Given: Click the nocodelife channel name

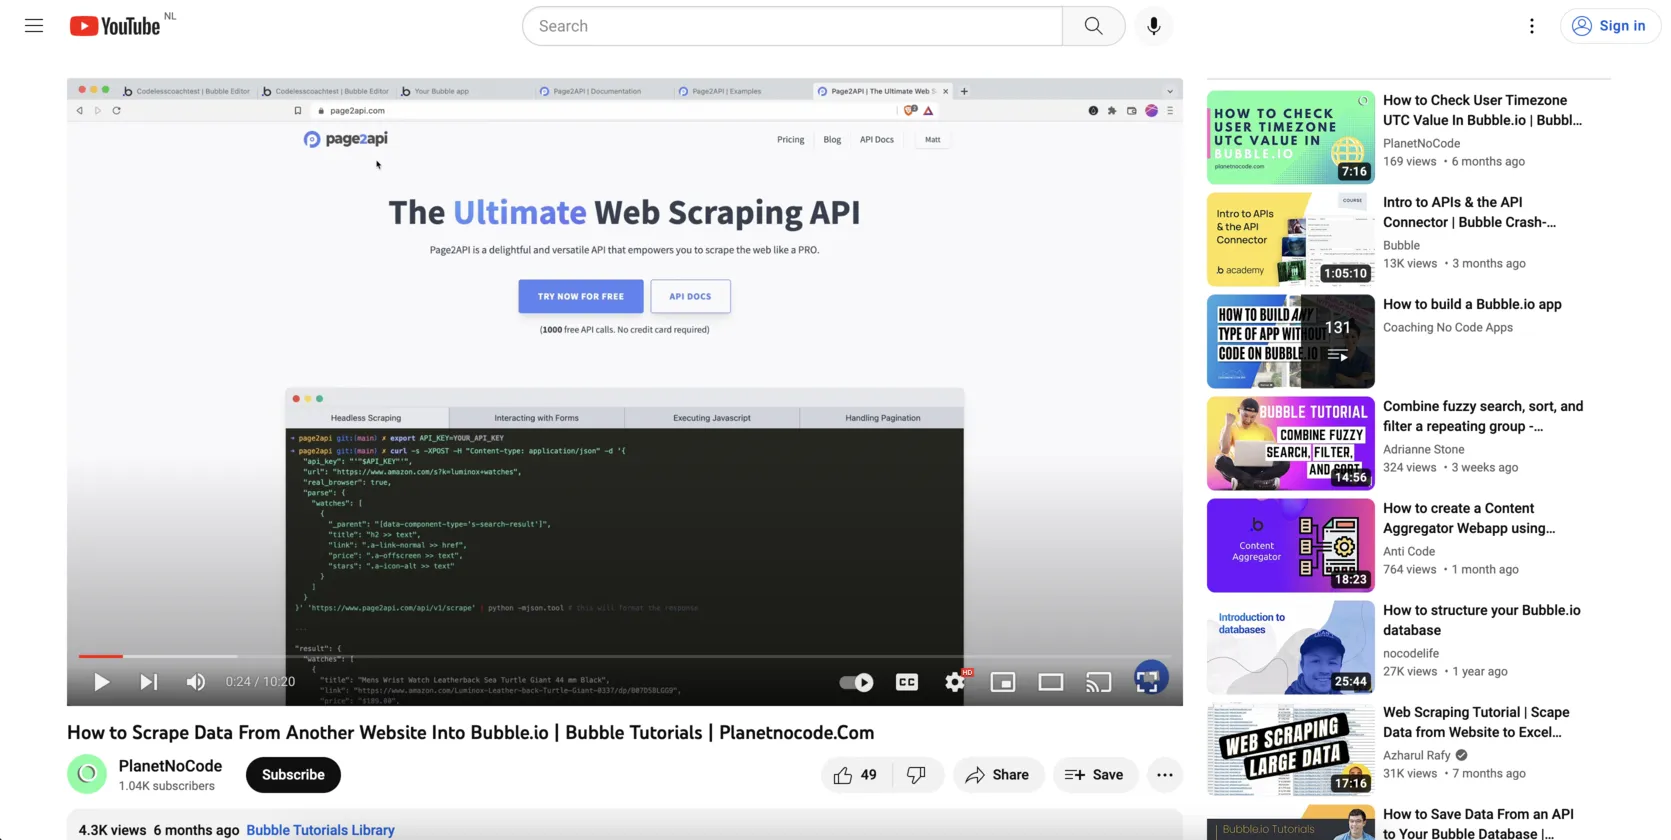Looking at the screenshot, I should 1411,653.
